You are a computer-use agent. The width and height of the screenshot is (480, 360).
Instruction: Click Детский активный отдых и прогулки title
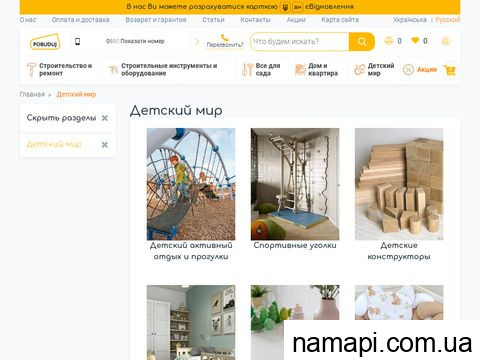click(191, 251)
